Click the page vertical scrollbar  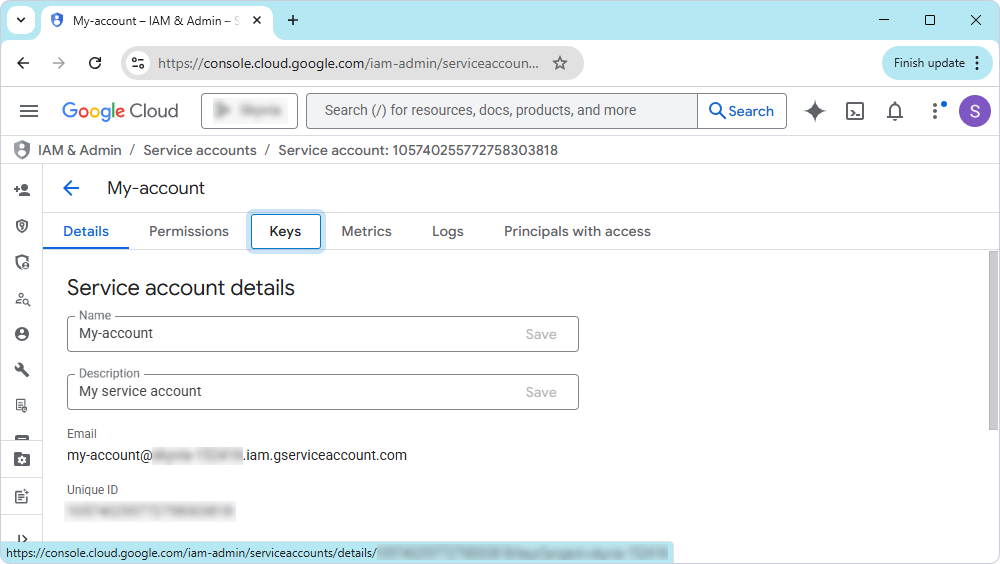pos(992,340)
